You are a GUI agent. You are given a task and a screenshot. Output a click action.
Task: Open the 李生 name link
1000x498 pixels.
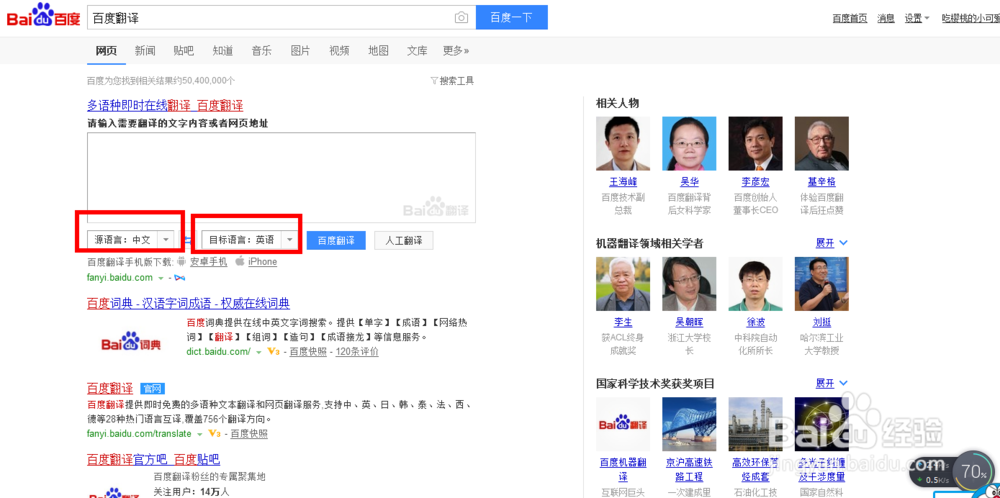(x=623, y=323)
